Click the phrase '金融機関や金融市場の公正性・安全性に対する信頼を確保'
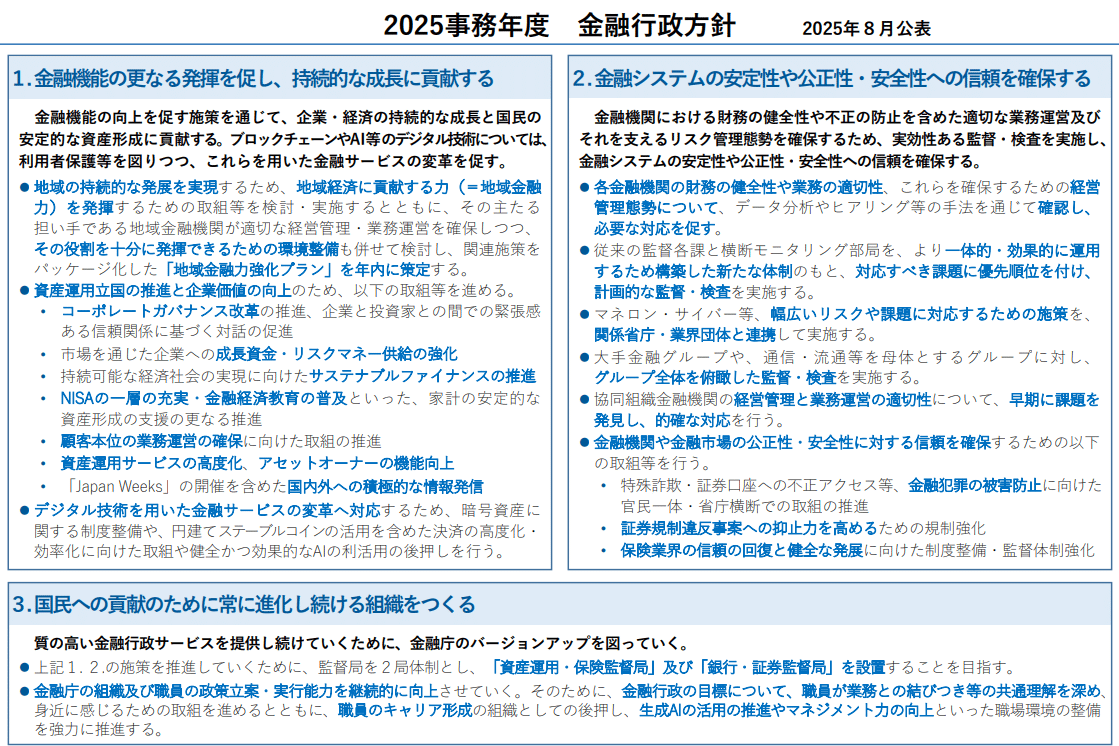This screenshot has height=746, width=1119. [793, 443]
